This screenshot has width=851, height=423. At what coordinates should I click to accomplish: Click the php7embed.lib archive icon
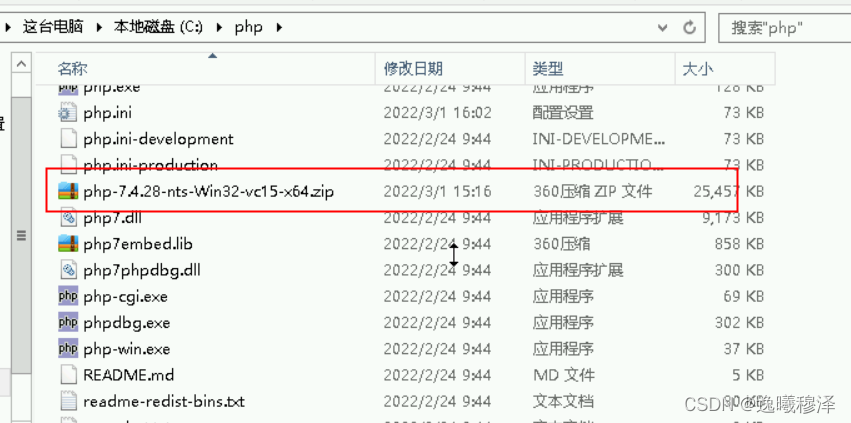tap(68, 244)
